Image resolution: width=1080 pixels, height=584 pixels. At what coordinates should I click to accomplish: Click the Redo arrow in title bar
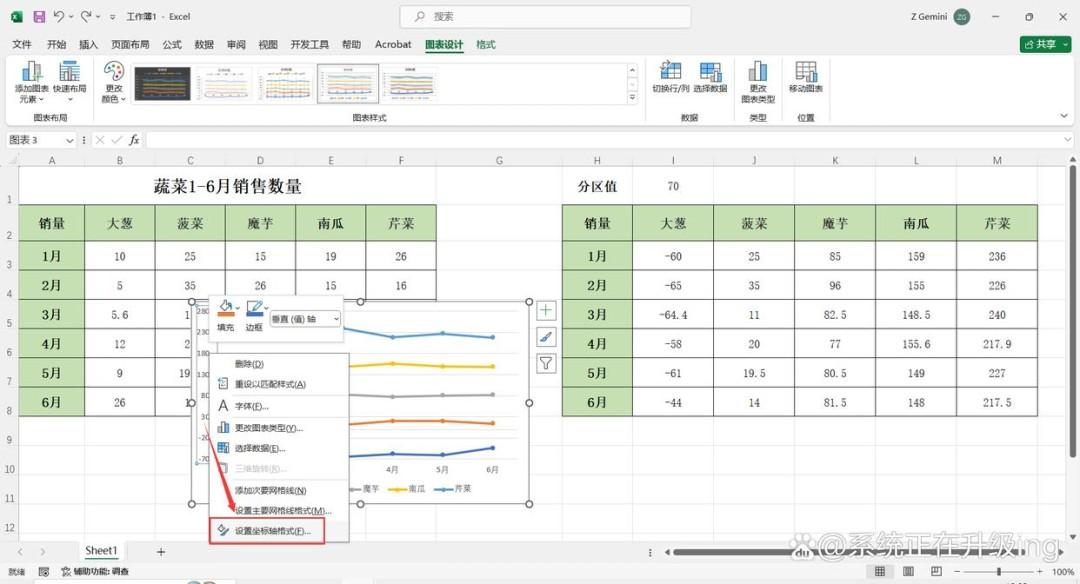tap(86, 17)
